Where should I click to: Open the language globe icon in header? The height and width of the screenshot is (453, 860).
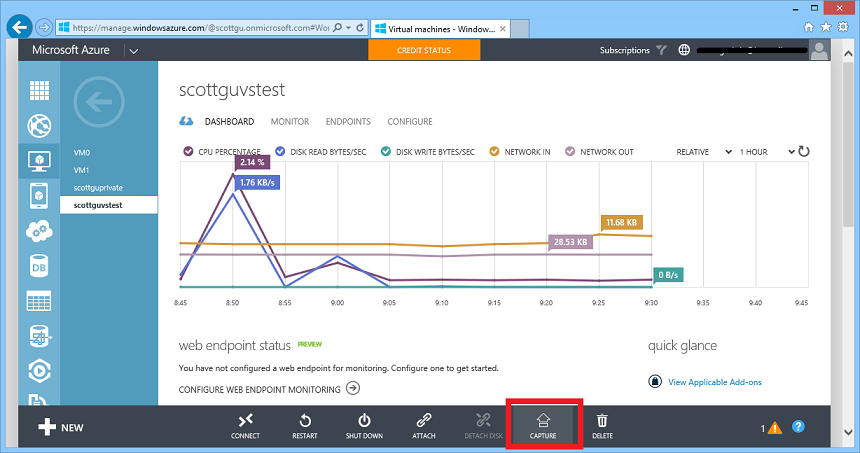tap(684, 50)
